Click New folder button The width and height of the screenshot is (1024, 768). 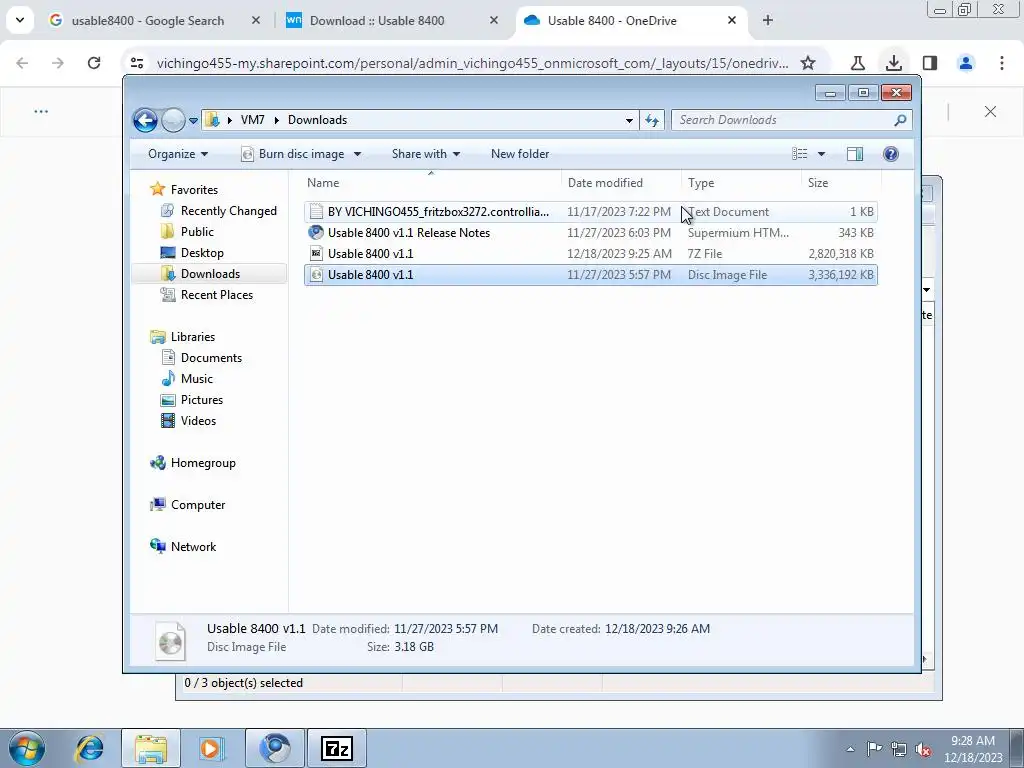pos(520,154)
